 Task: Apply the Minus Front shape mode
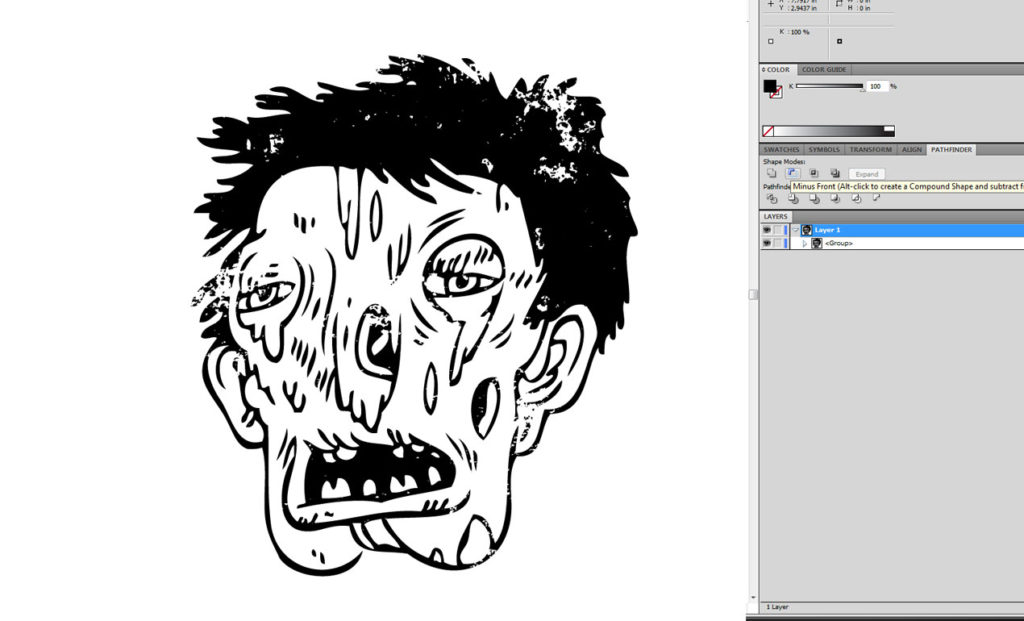coord(792,173)
